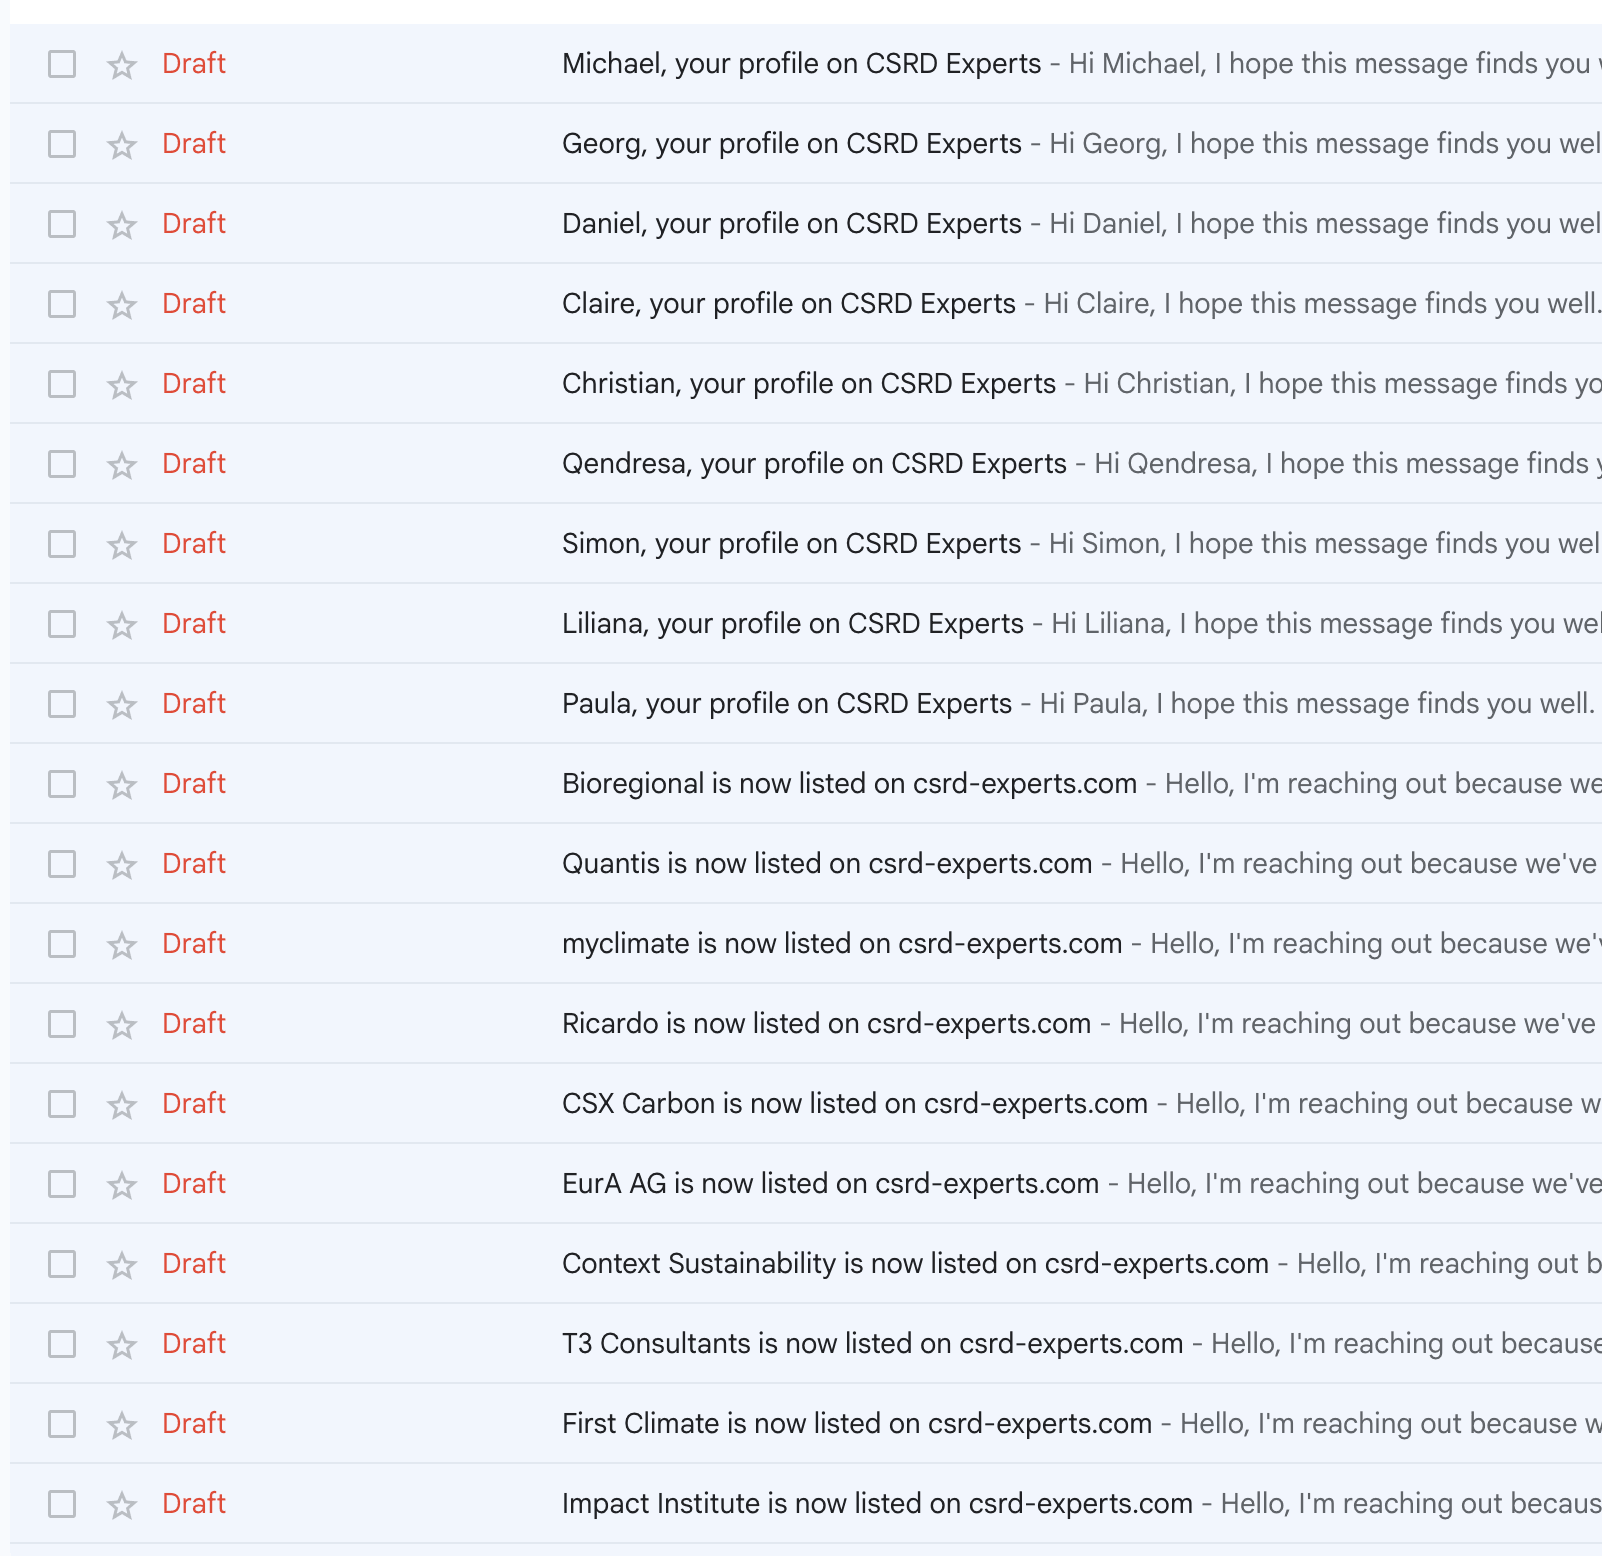Check the Bioregional draft checkbox
Viewport: 1602px width, 1556px height.
point(62,784)
